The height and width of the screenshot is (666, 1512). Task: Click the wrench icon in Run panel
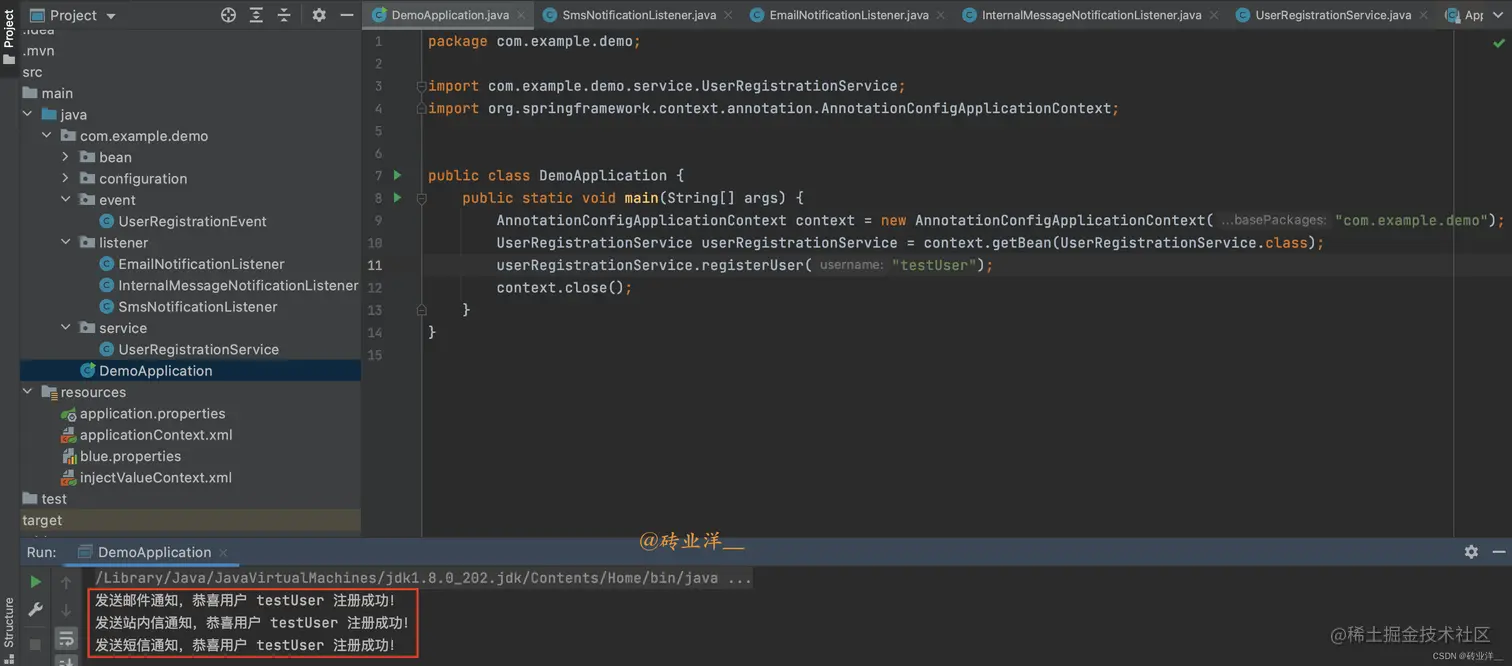pos(35,609)
